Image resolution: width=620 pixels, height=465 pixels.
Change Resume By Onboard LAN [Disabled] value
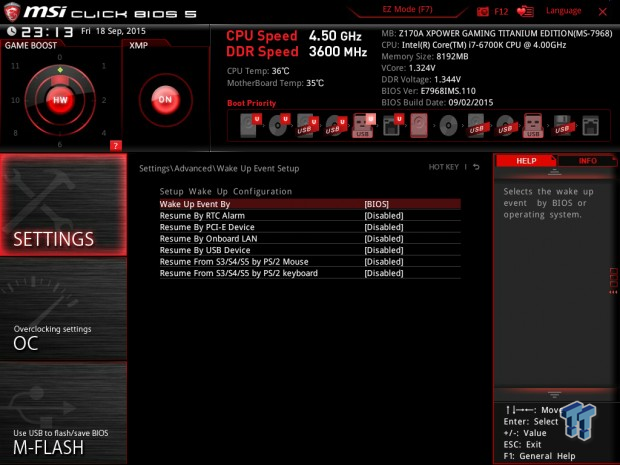pyautogui.click(x=384, y=239)
